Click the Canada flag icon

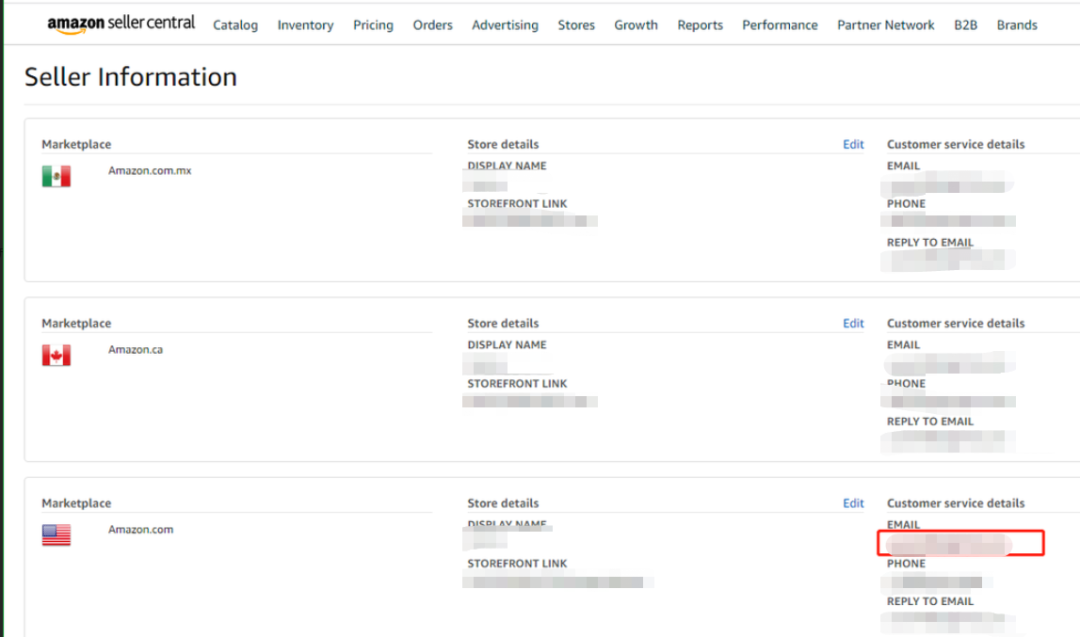pos(56,355)
